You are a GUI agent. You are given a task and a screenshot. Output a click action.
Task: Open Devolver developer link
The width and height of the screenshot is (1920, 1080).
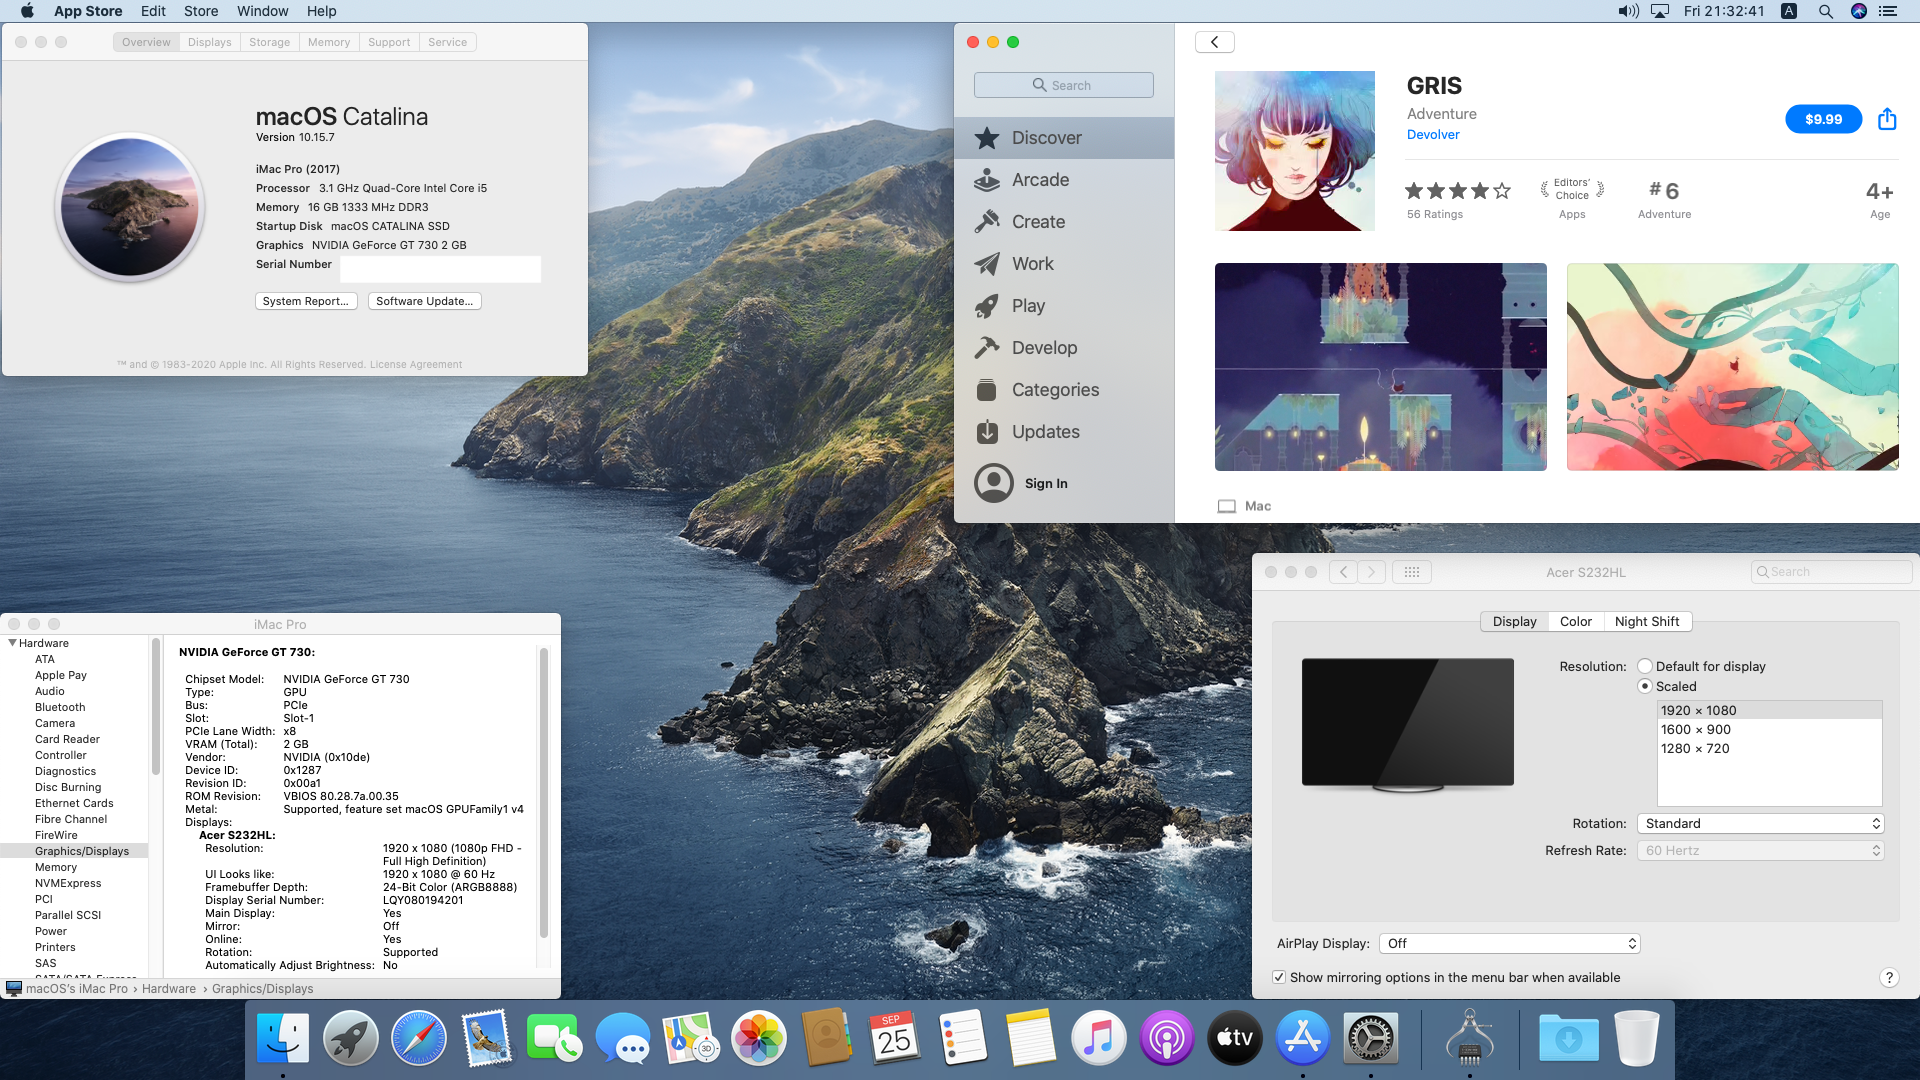pyautogui.click(x=1433, y=135)
